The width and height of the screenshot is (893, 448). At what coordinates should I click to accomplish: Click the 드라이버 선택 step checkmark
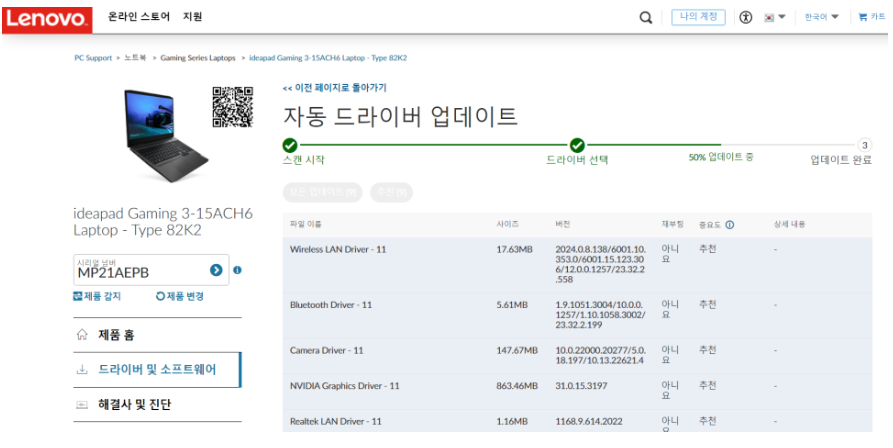[577, 145]
